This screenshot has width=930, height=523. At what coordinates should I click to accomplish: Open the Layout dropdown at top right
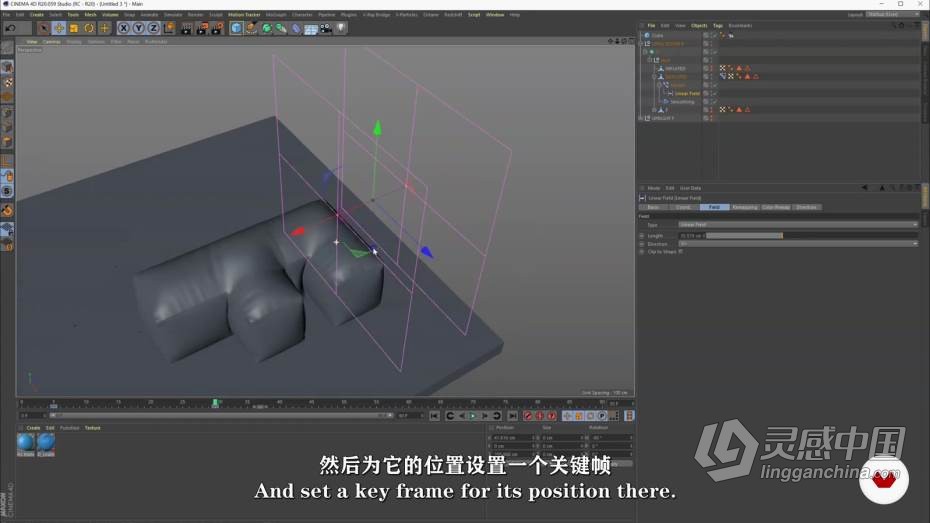click(892, 14)
